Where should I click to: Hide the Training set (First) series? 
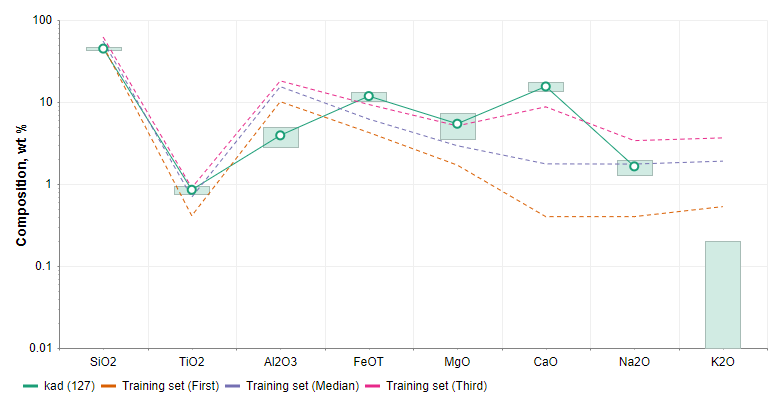[x=165, y=385]
